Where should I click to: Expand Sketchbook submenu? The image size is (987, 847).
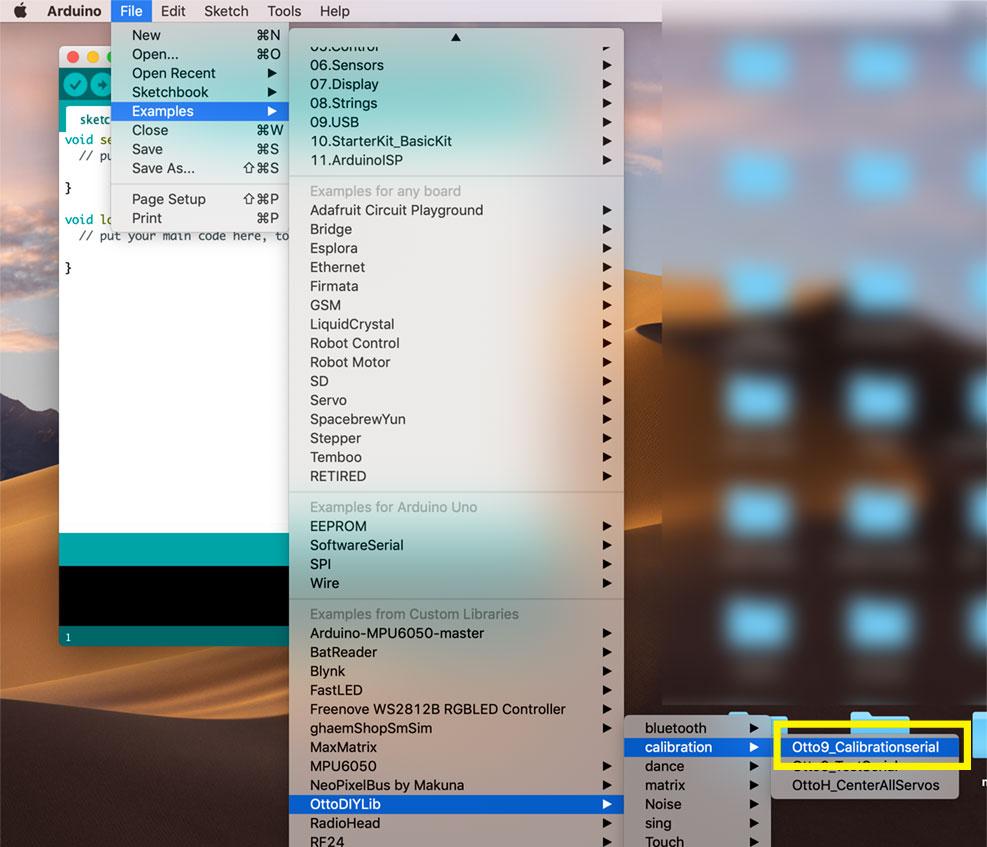click(200, 92)
